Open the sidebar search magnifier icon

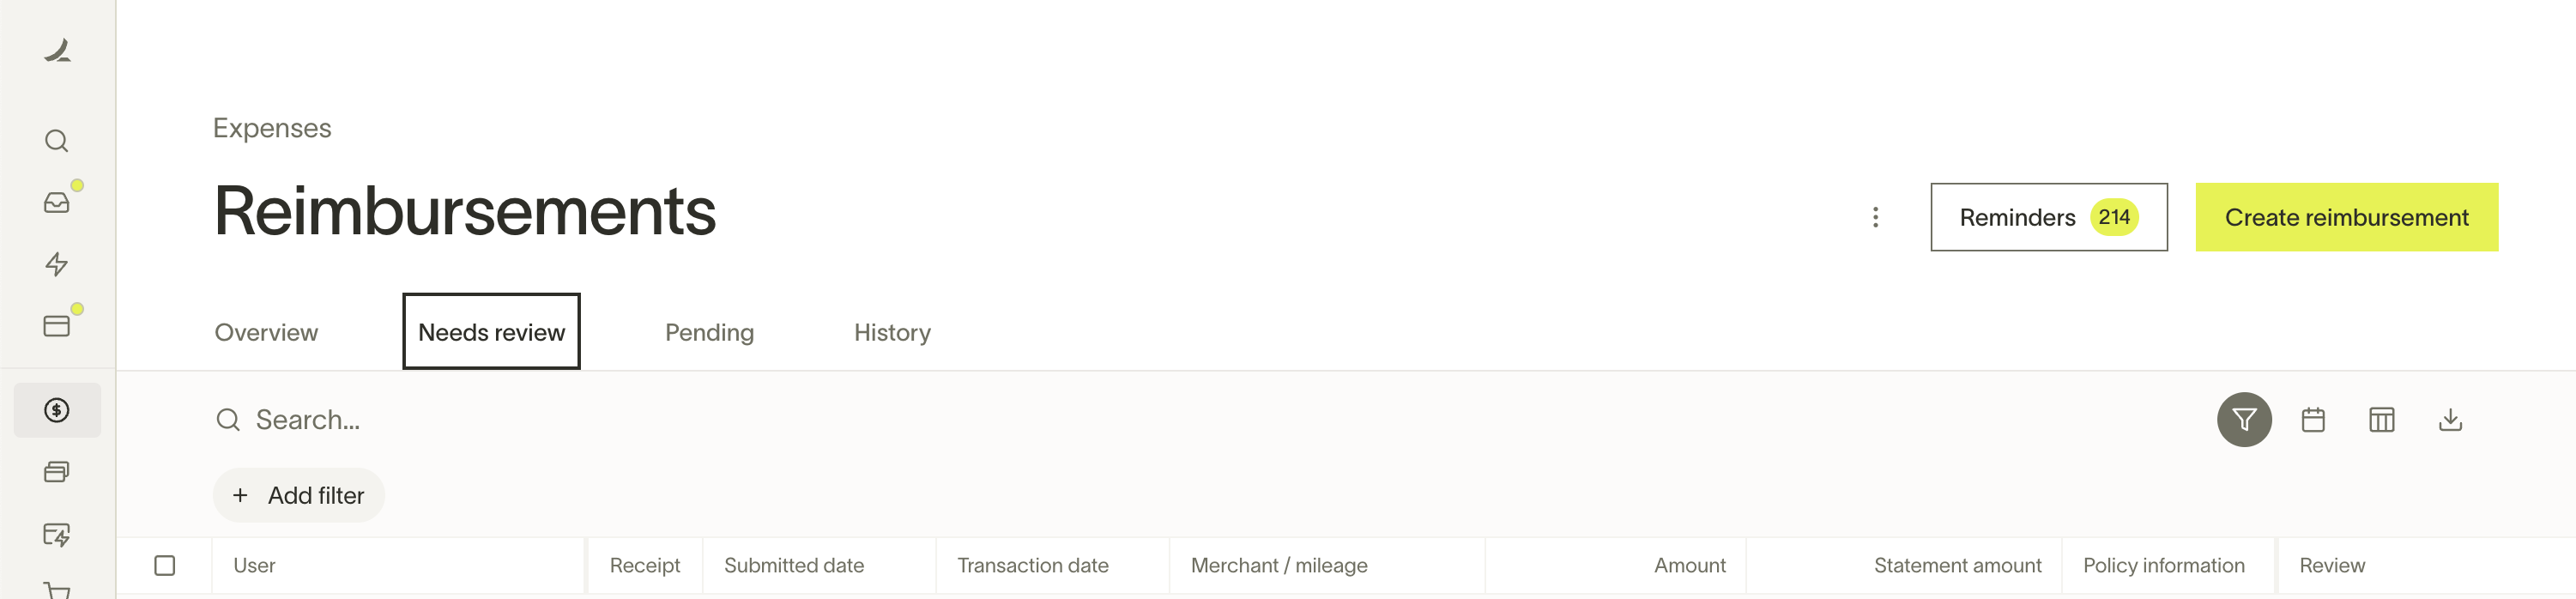click(57, 141)
